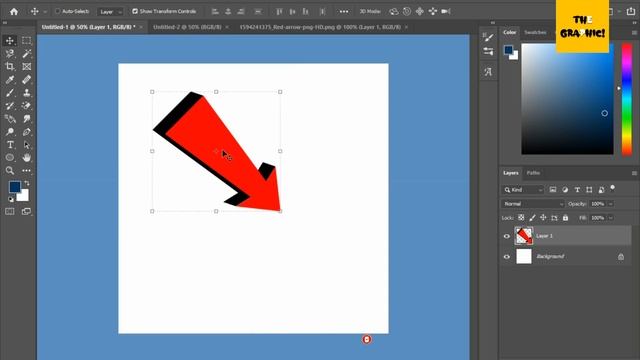Switch to the Paths panel tab
Image resolution: width=640 pixels, height=360 pixels.
pos(533,173)
